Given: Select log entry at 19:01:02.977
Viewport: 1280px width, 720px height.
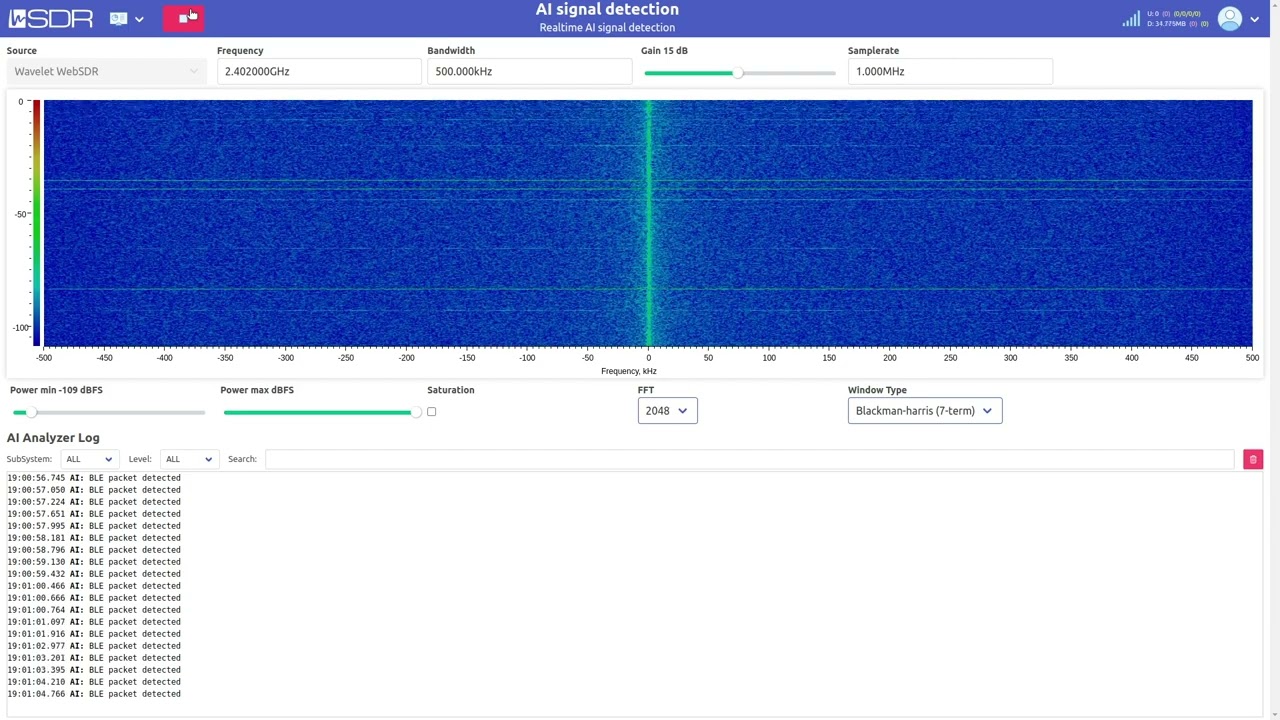Looking at the screenshot, I should click(x=94, y=646).
